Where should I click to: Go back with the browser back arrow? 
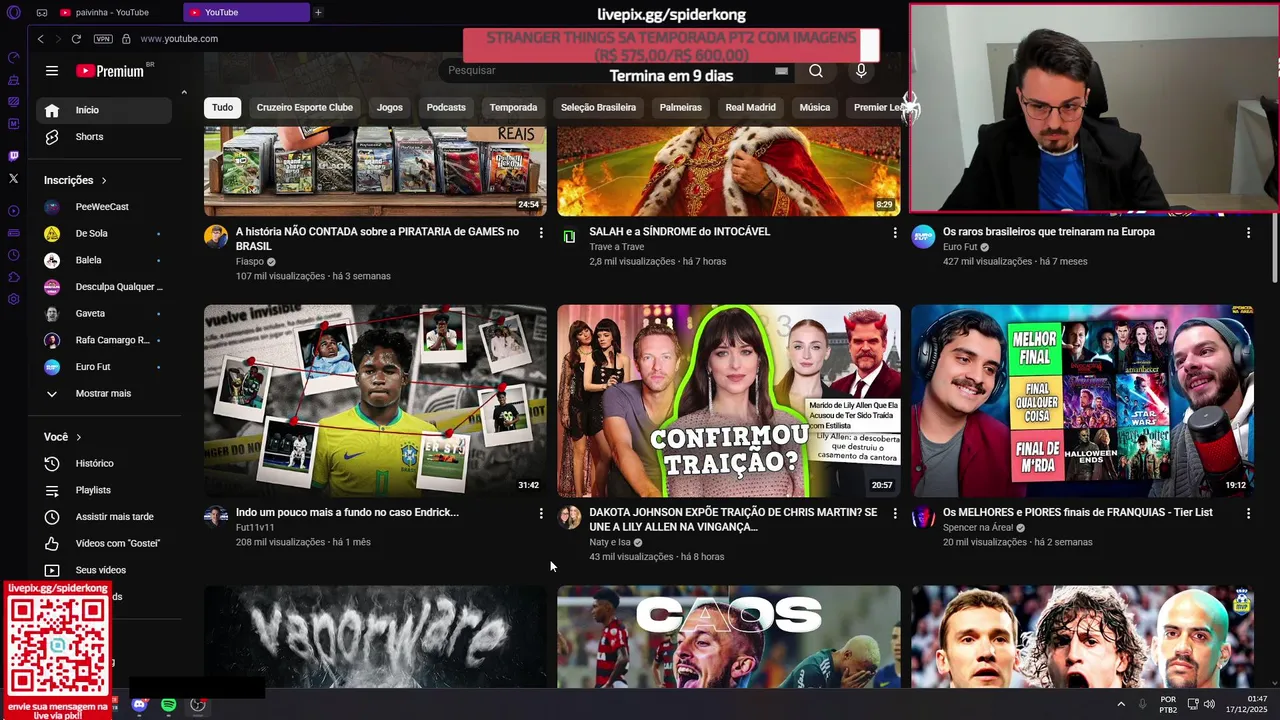(40, 39)
